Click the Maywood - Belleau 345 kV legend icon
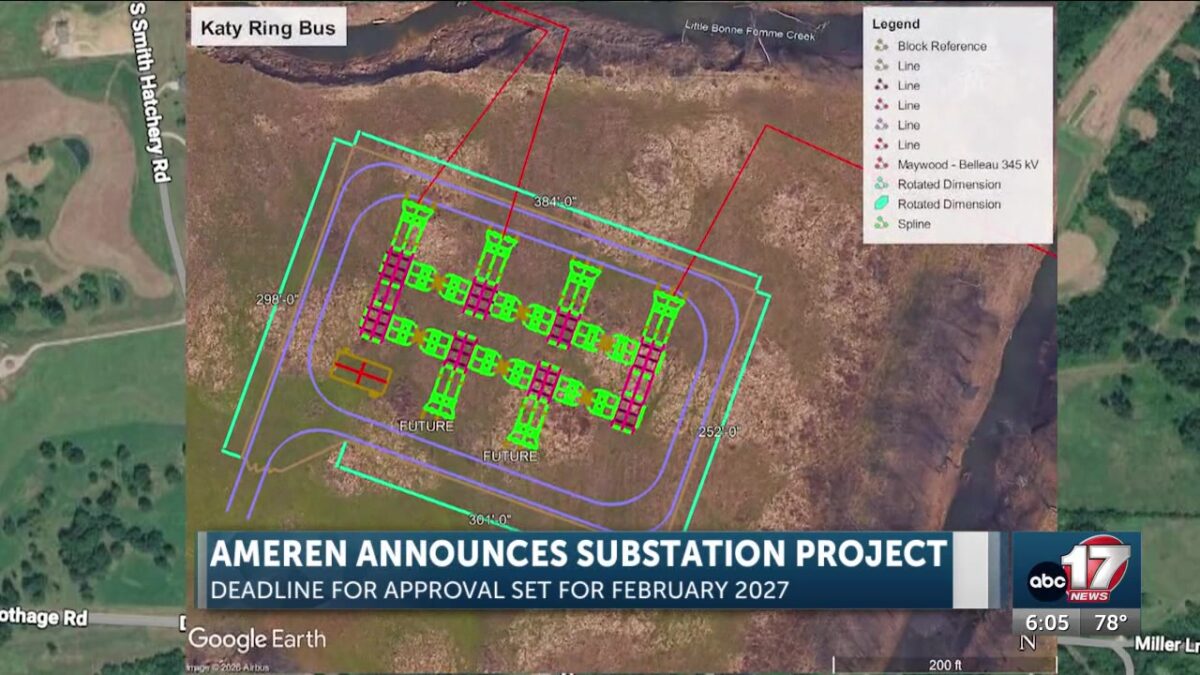1200x675 pixels. [881, 165]
